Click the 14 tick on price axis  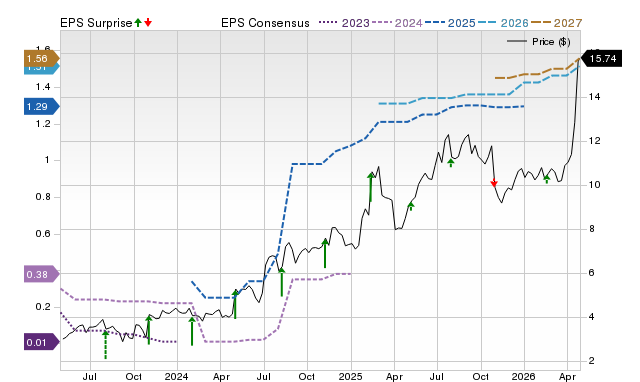(594, 97)
